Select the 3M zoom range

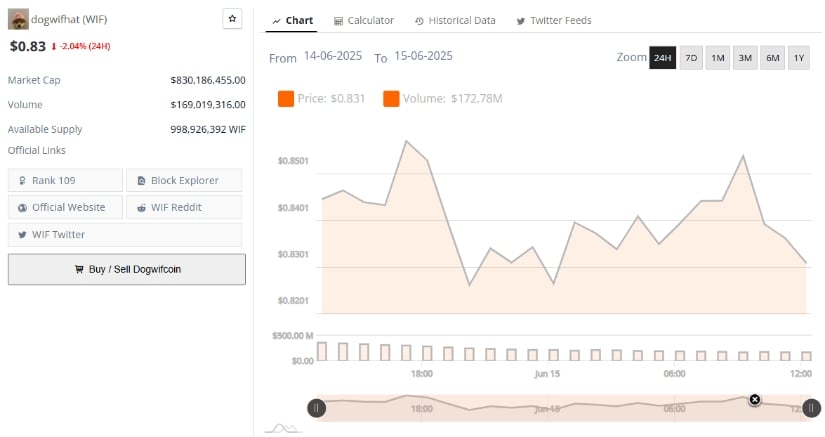[x=745, y=58]
